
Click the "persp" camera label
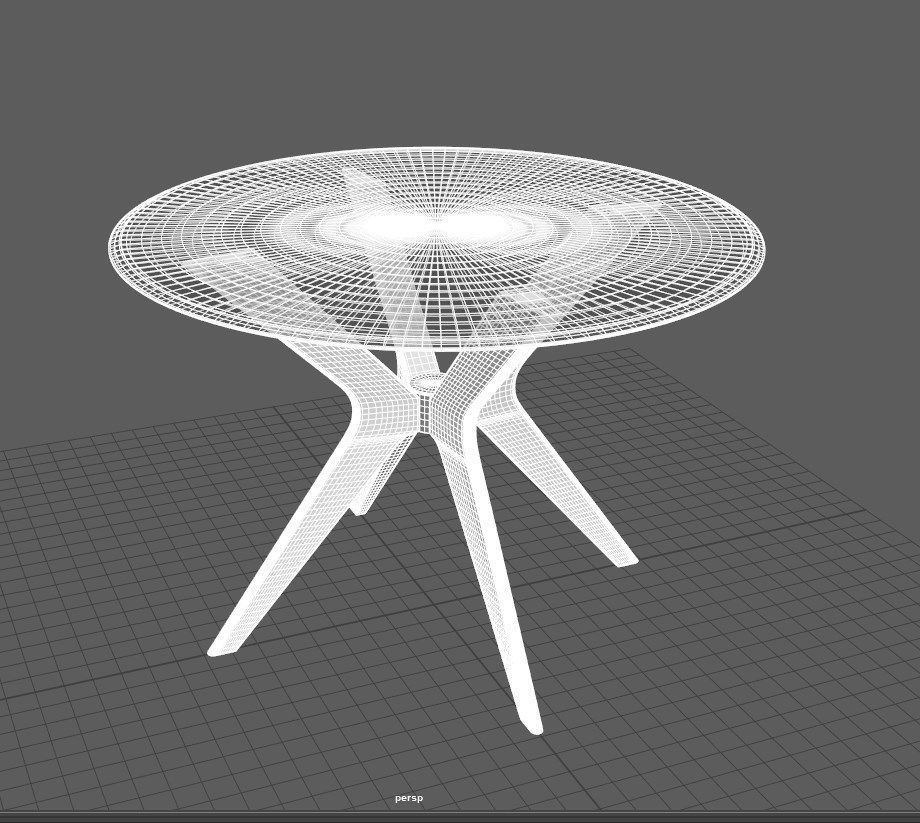(x=408, y=798)
